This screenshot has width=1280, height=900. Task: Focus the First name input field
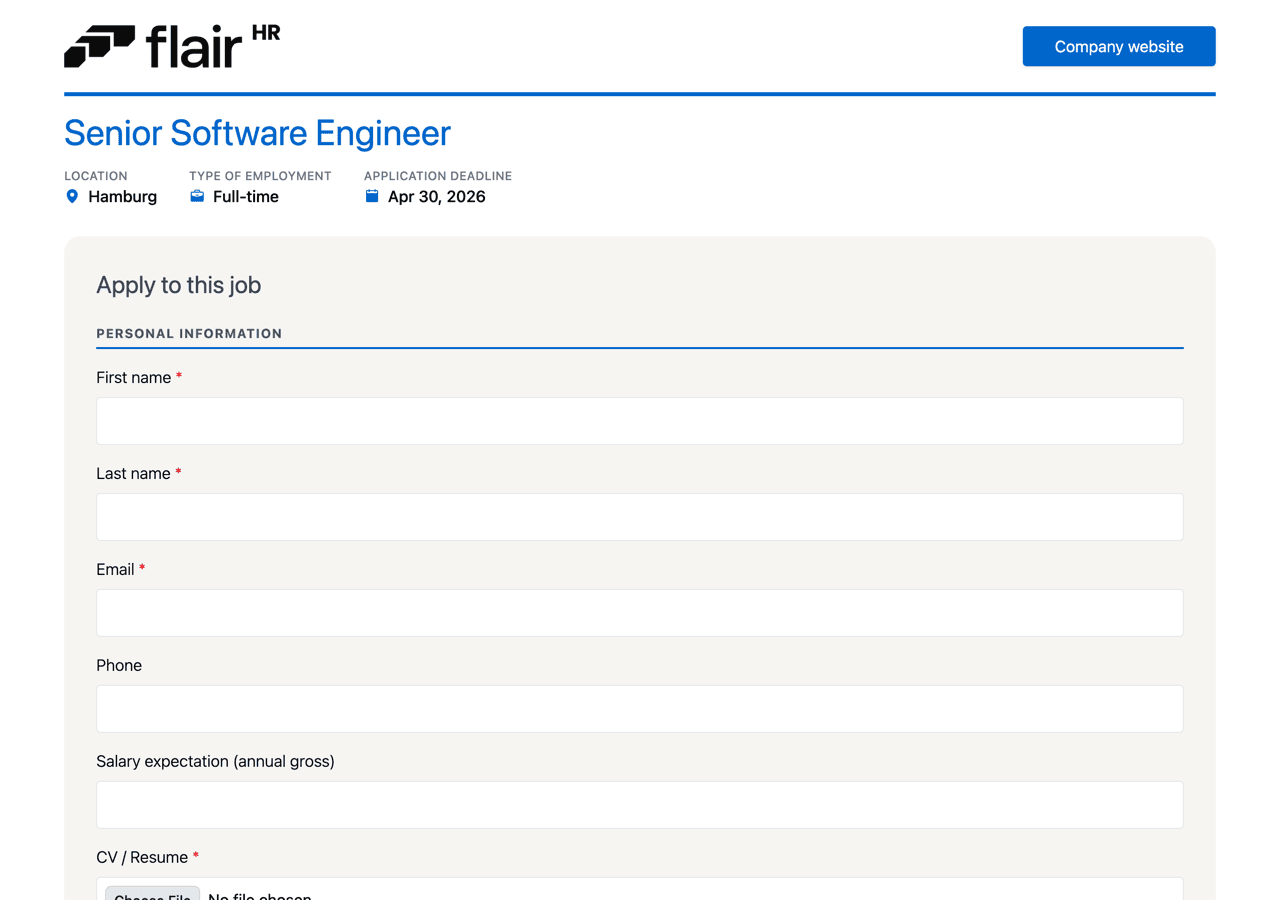[x=640, y=421]
